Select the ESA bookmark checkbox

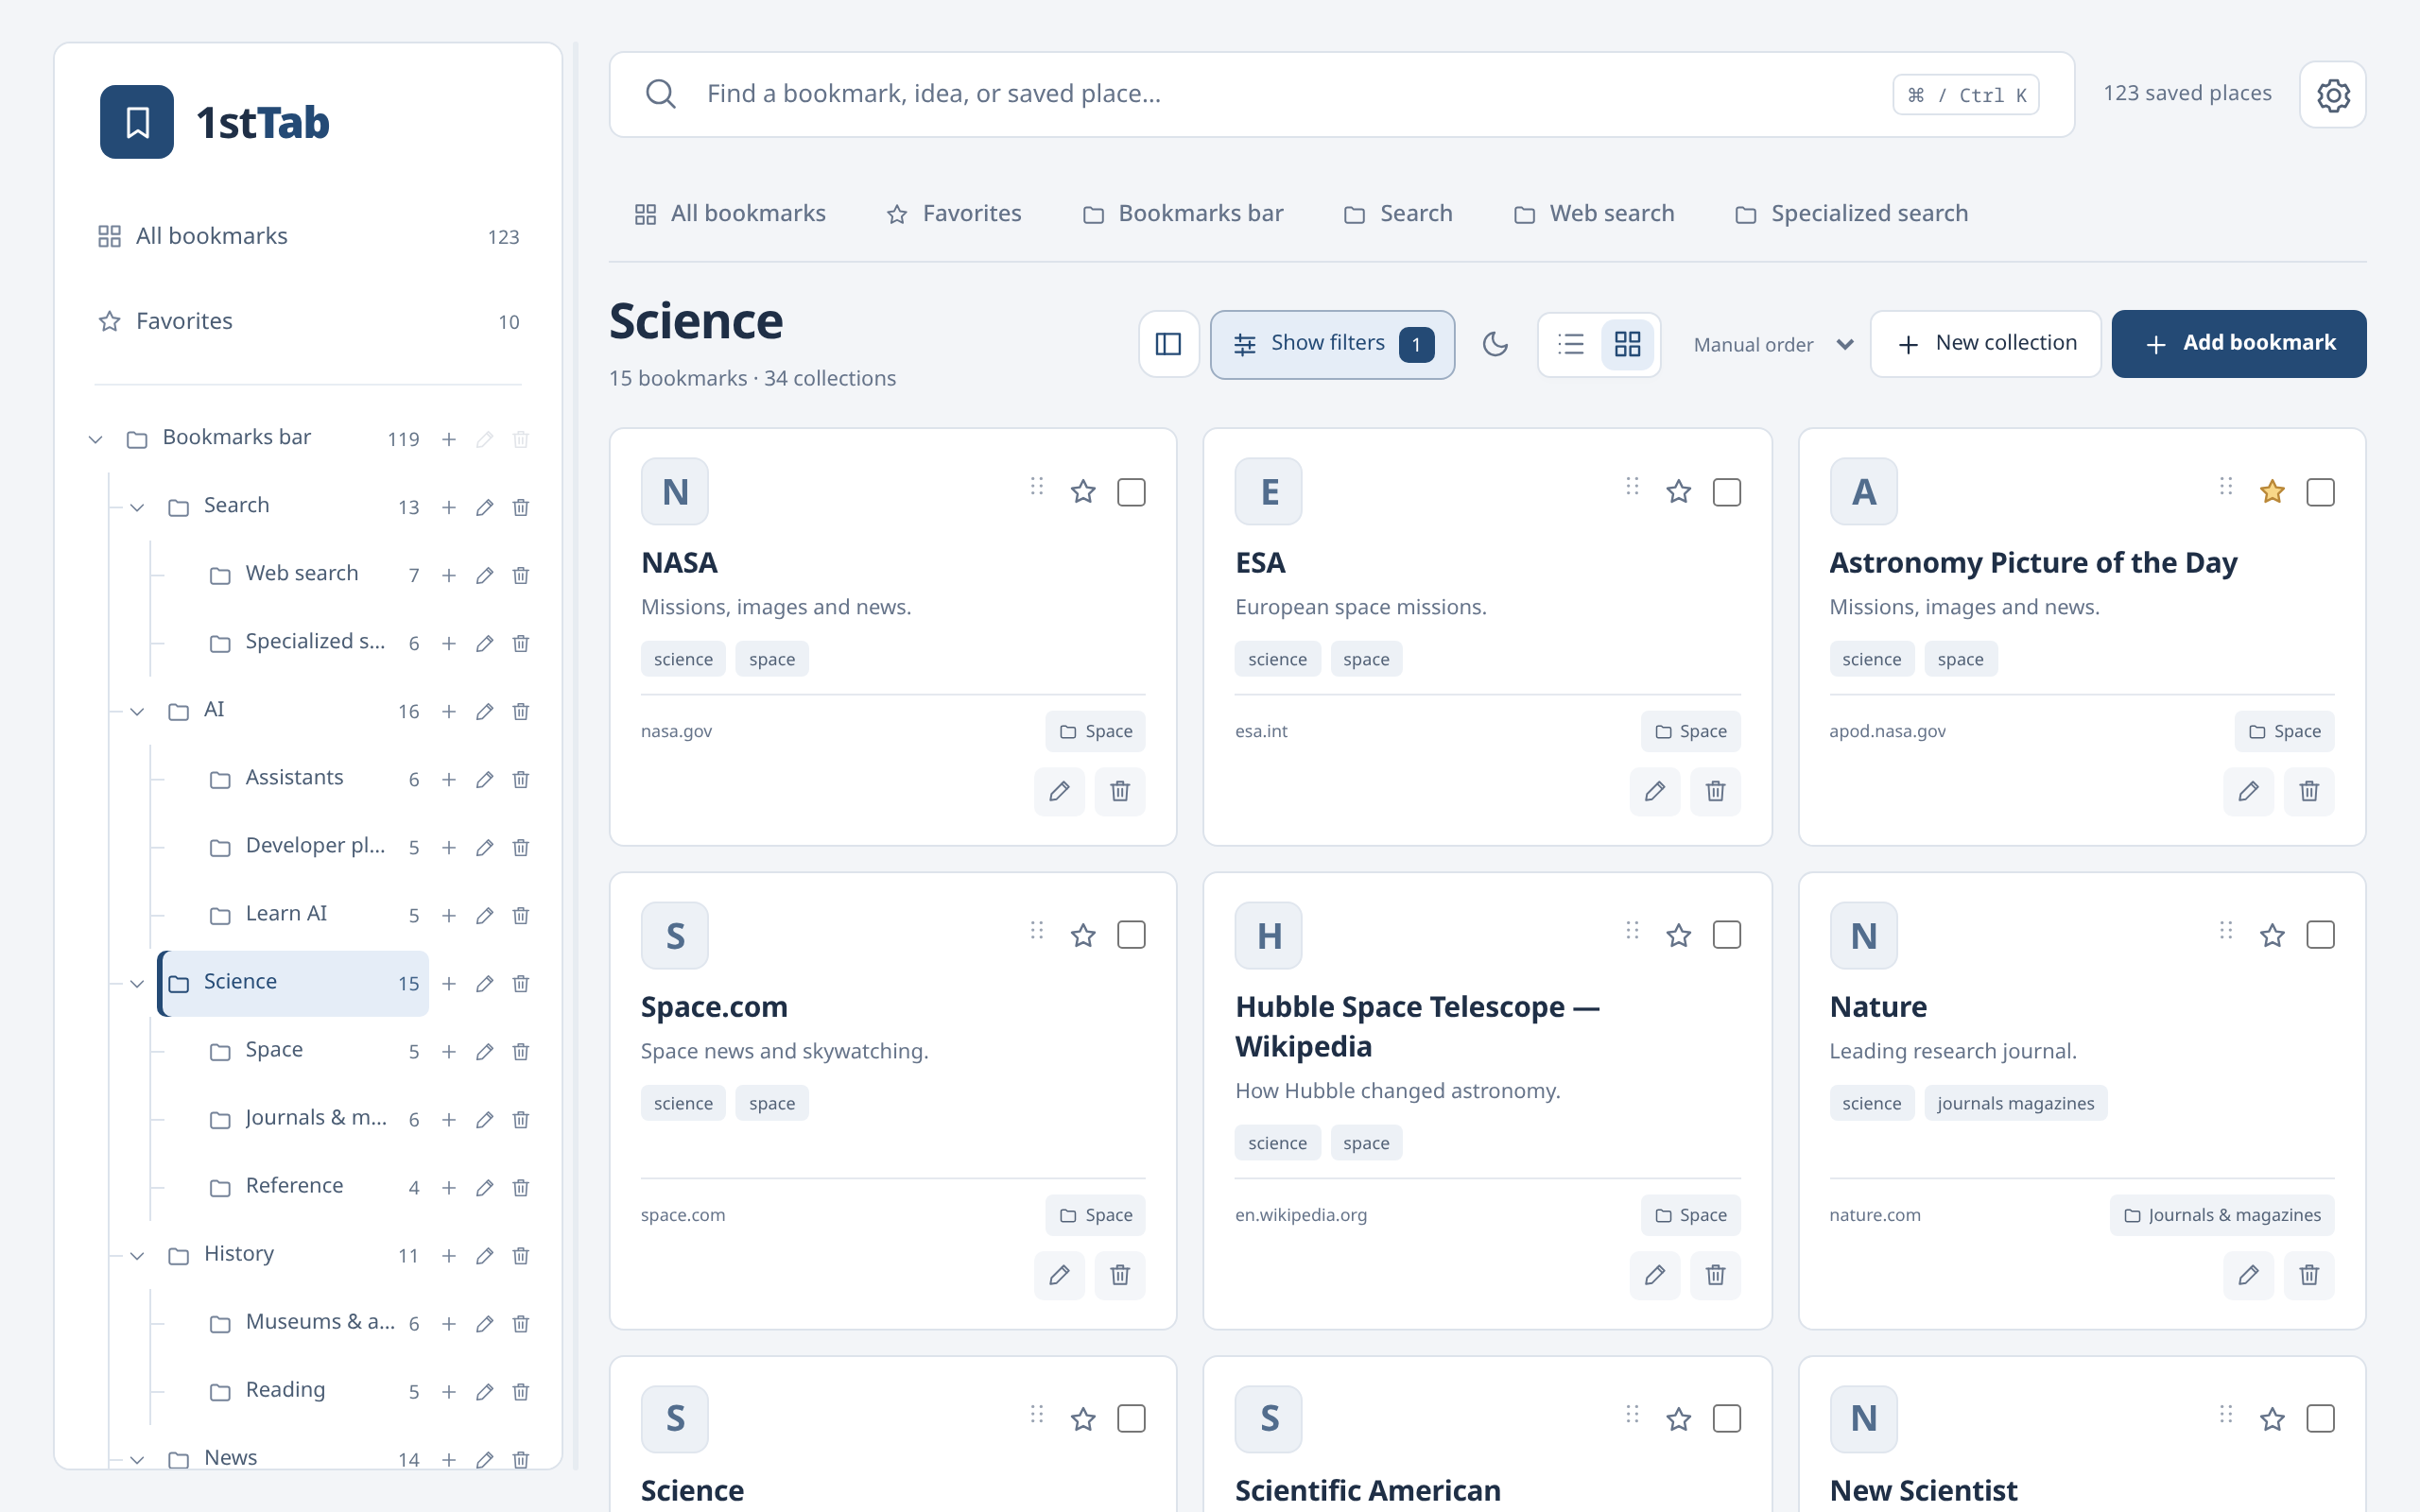click(1726, 491)
